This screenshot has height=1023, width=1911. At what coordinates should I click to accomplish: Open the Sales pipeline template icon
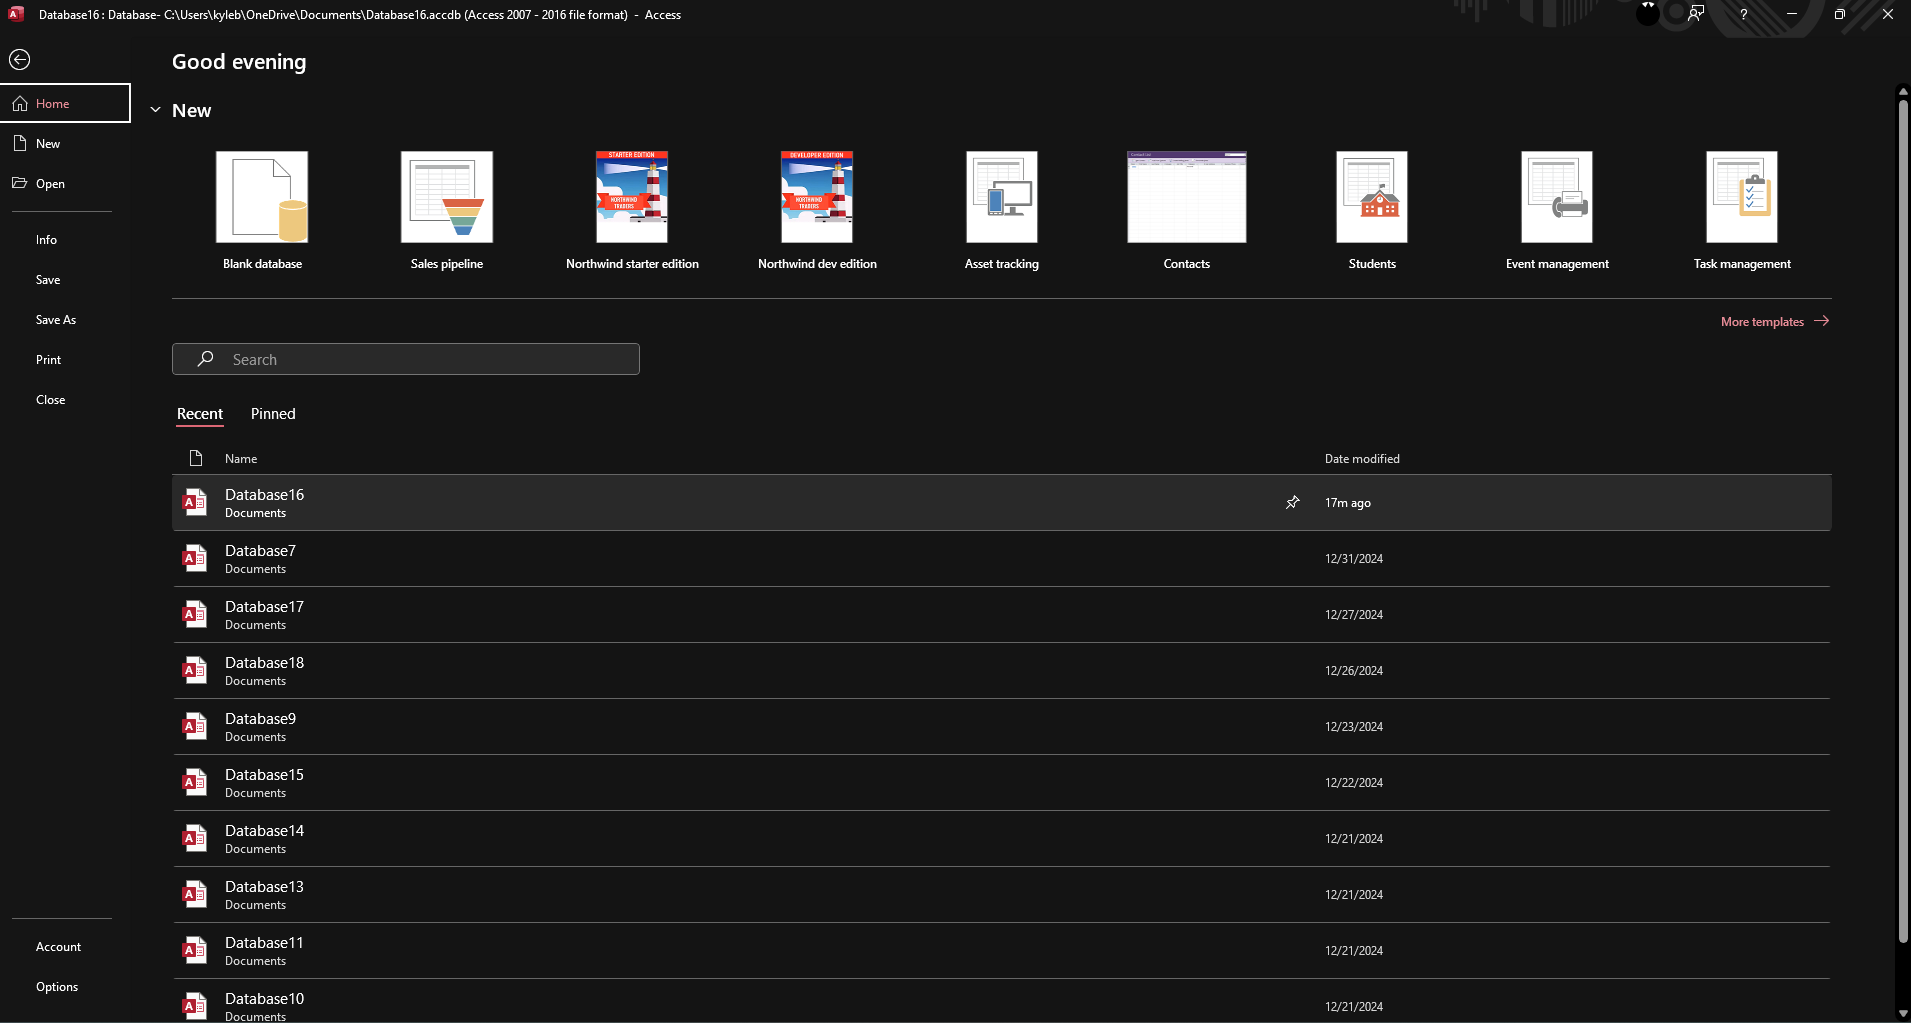[x=447, y=197]
